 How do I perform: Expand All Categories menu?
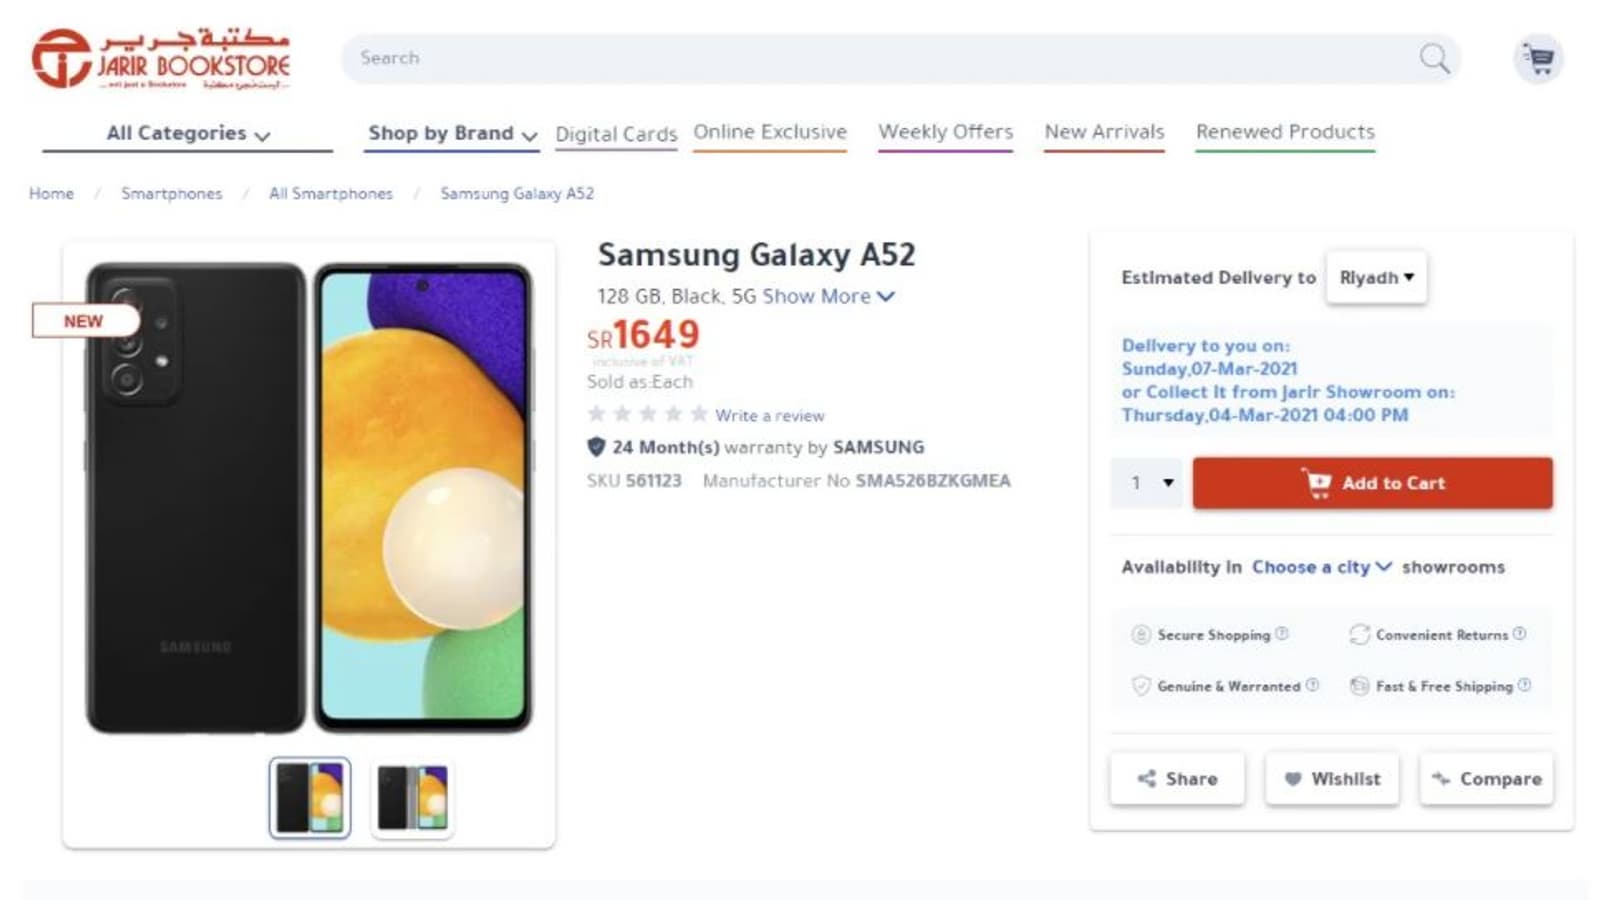[188, 133]
